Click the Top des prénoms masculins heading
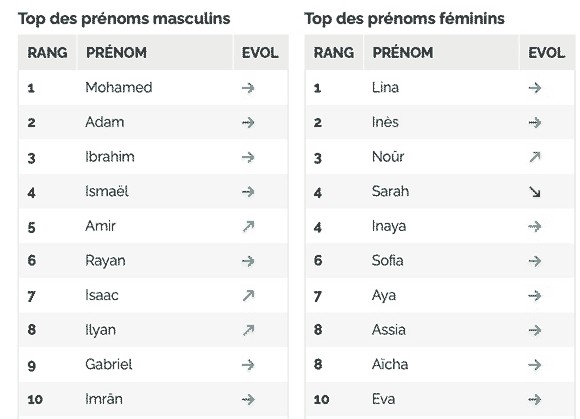 point(124,18)
